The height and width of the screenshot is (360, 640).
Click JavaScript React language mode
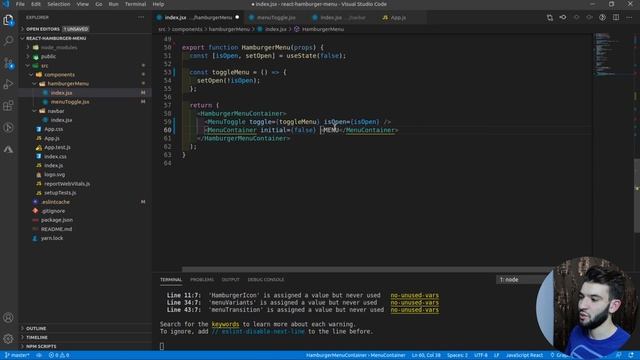point(524,355)
